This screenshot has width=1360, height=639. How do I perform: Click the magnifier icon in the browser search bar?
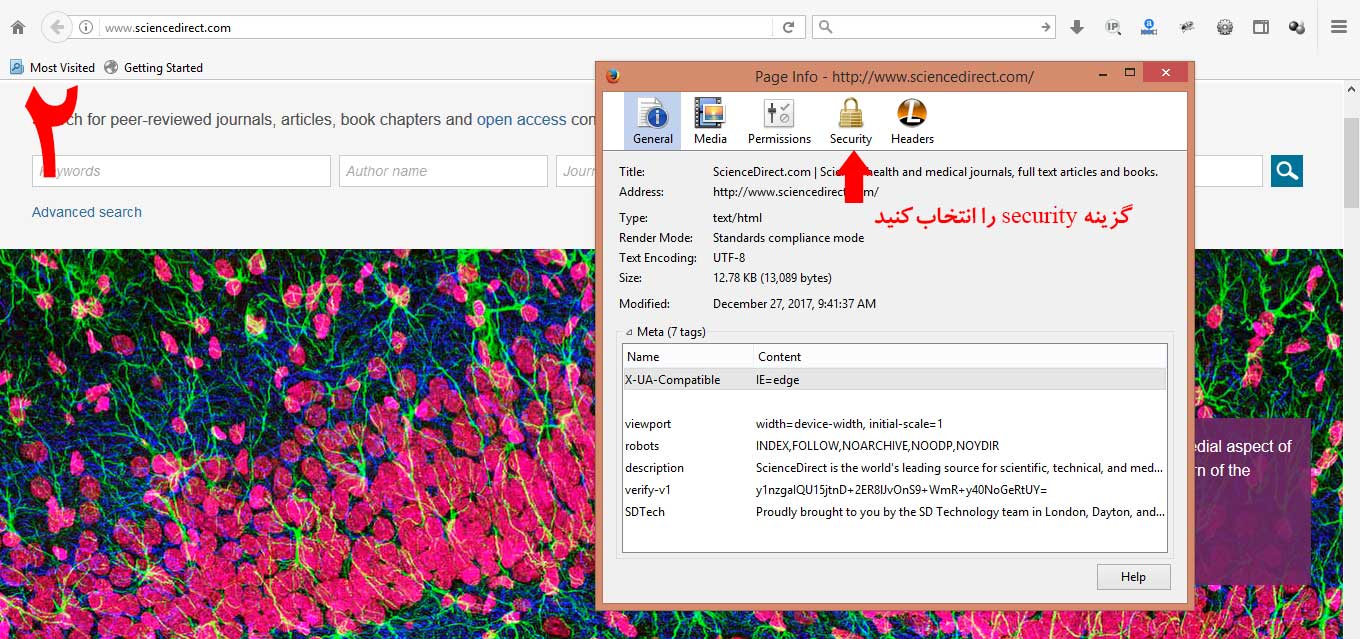[826, 27]
